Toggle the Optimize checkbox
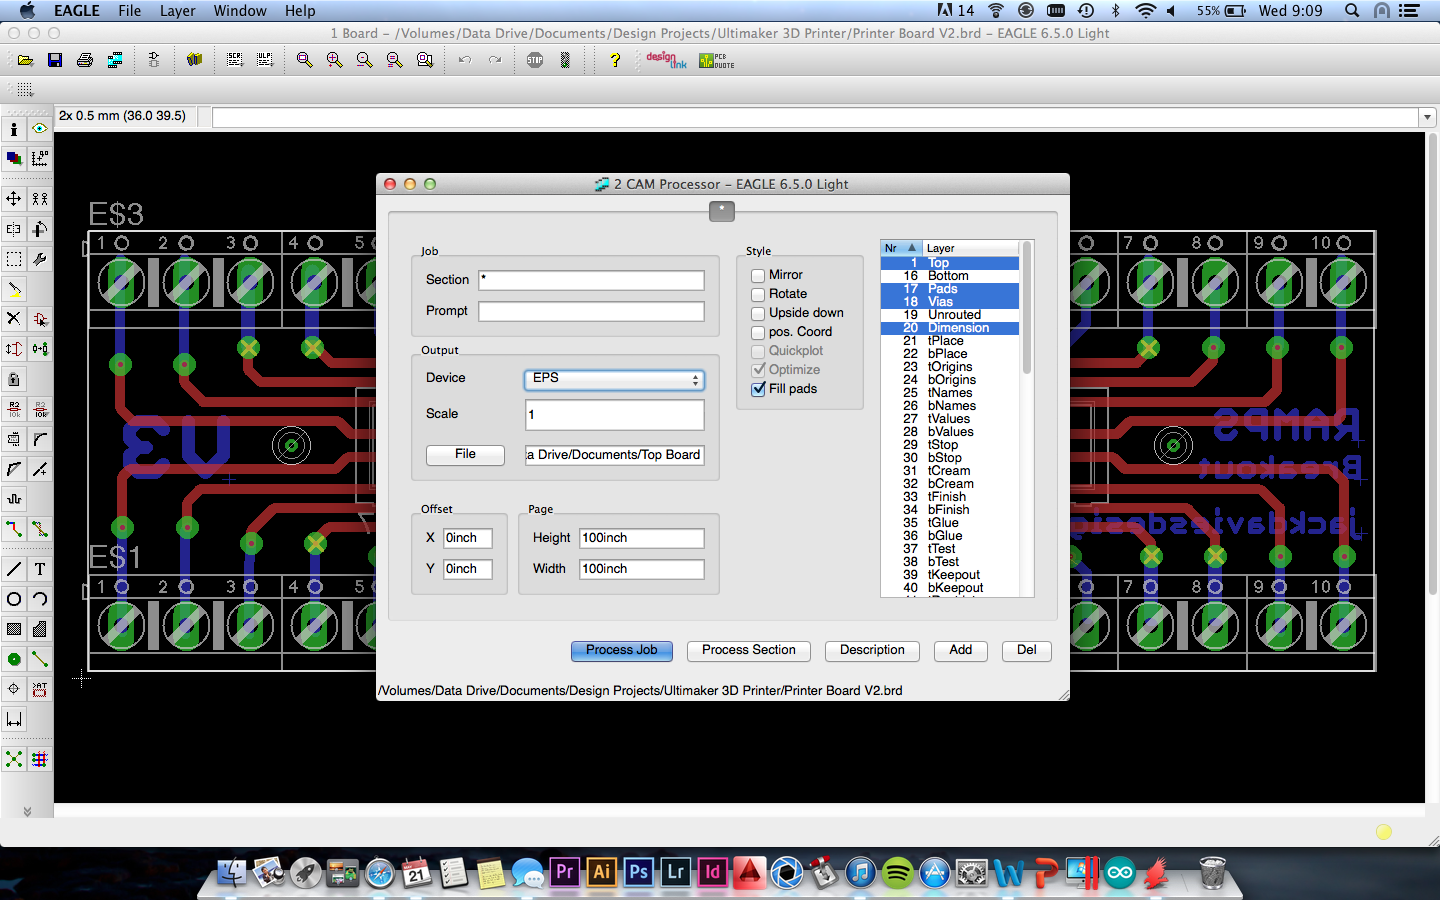The height and width of the screenshot is (900, 1440). 758,370
